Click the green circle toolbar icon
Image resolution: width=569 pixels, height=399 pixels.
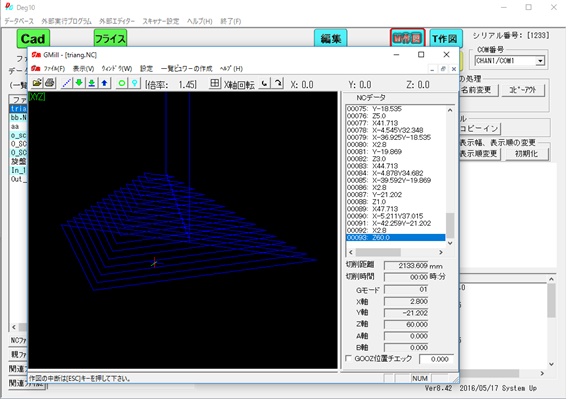coord(122,83)
